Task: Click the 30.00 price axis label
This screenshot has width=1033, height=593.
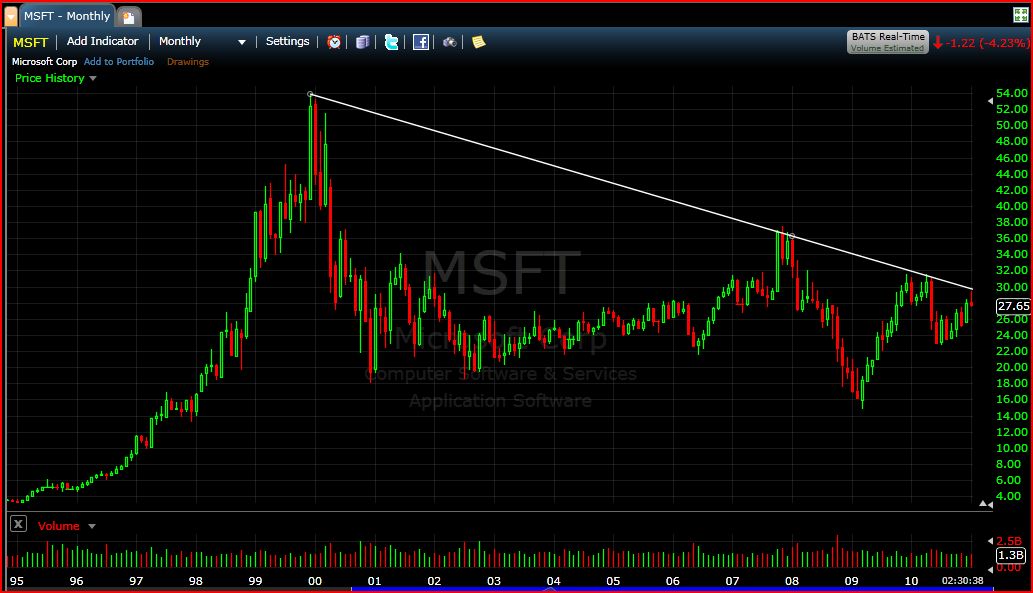Action: (1012, 287)
